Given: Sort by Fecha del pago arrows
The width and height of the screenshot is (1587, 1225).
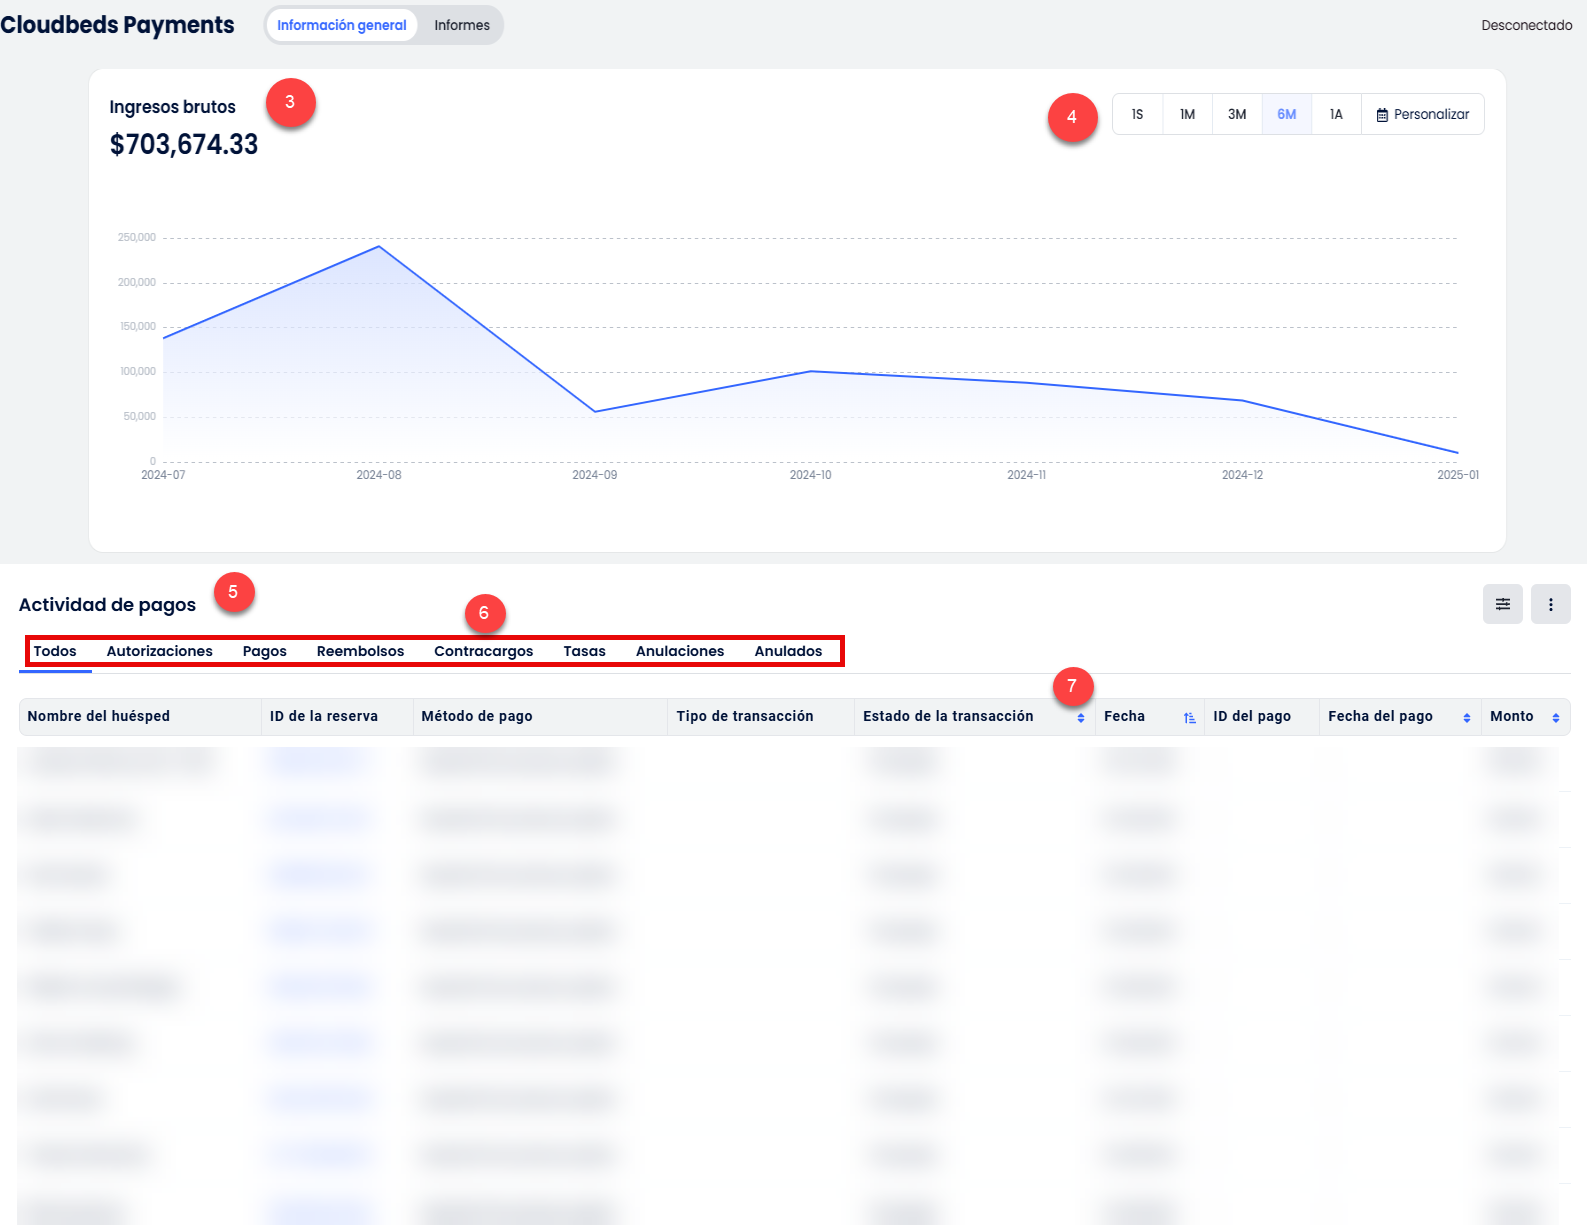Looking at the screenshot, I should pos(1467,717).
